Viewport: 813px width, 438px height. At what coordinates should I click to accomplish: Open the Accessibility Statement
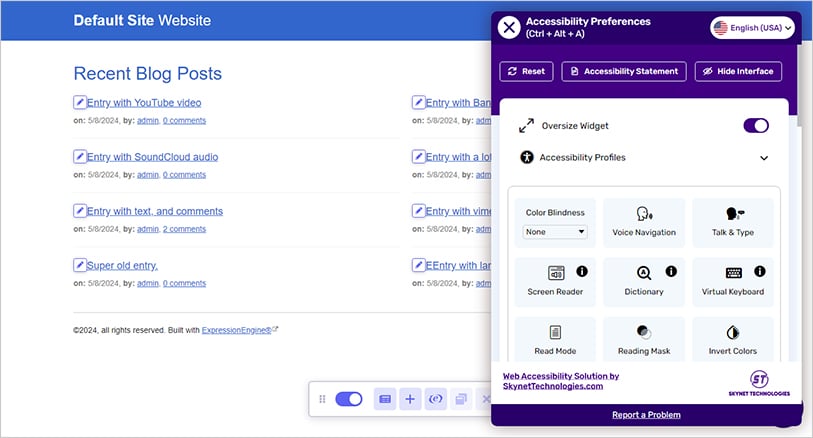tap(624, 72)
